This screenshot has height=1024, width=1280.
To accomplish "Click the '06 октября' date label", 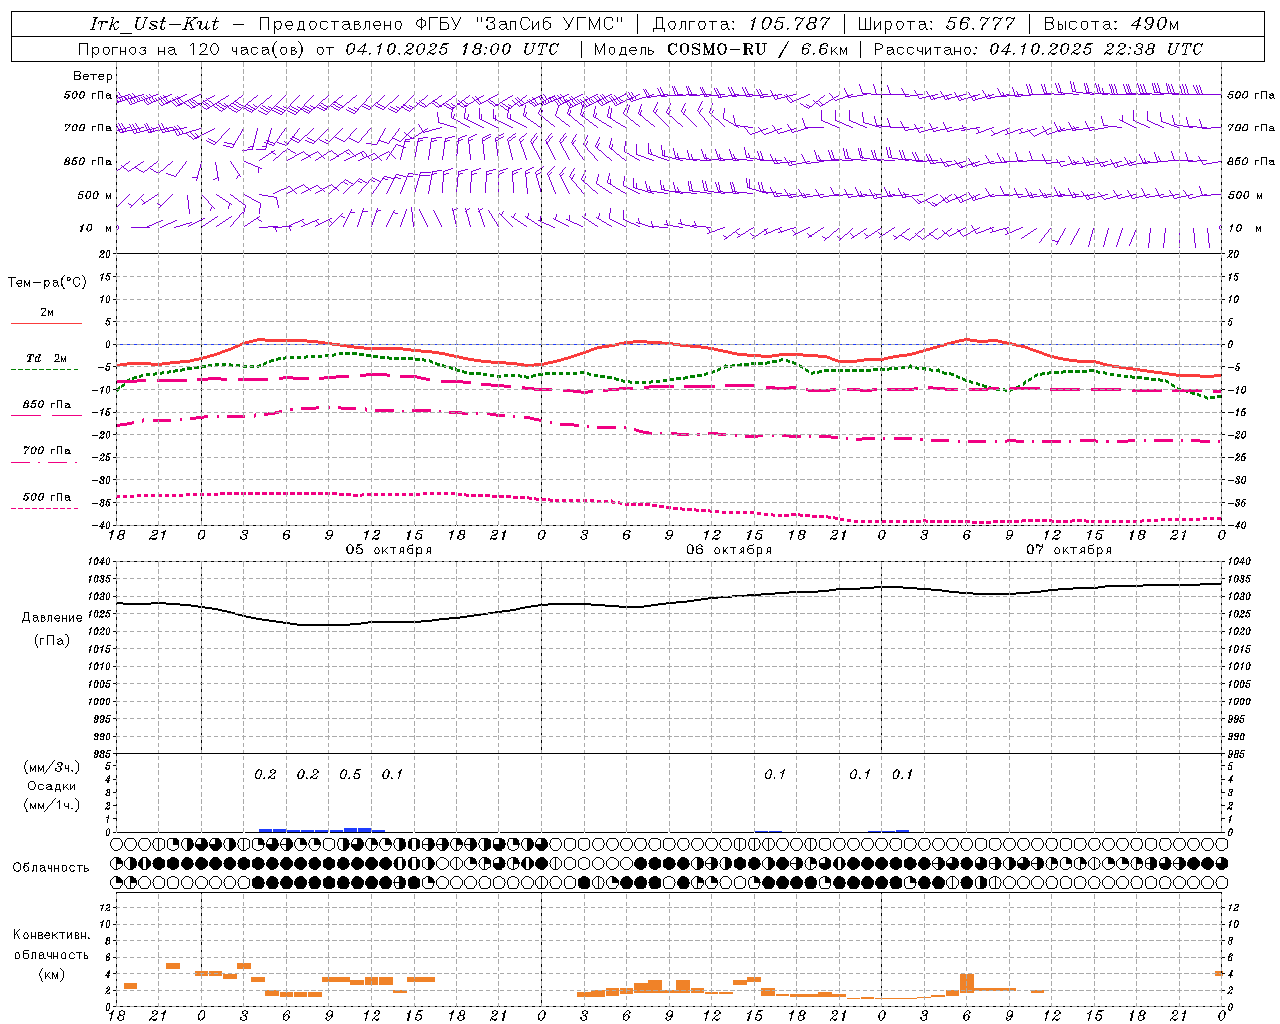I will 729,549.
